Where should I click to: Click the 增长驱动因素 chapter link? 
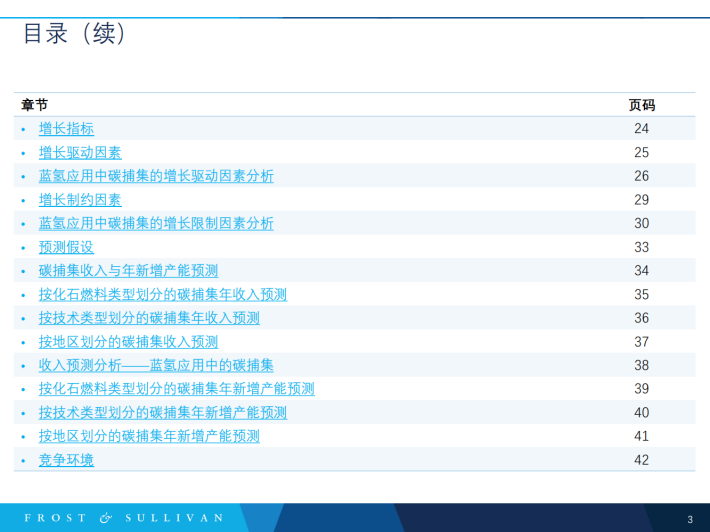80,153
